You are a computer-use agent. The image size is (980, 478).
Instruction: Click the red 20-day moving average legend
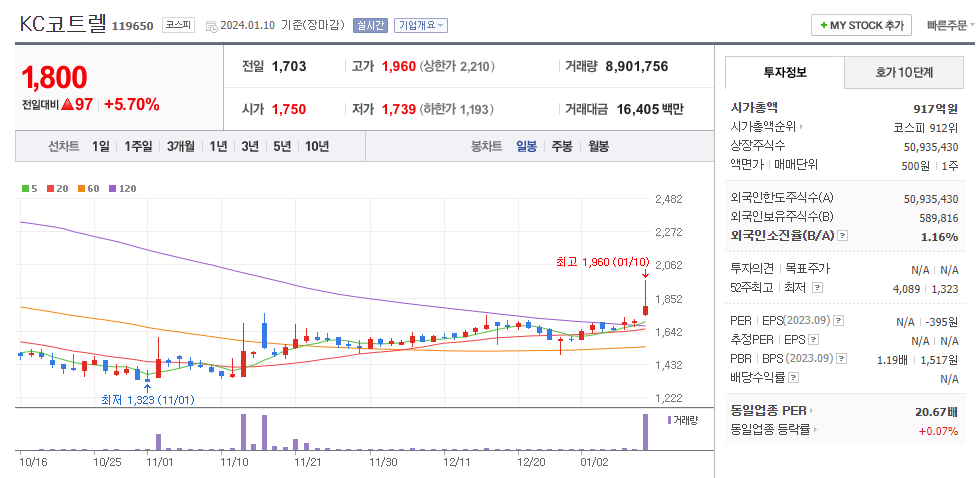pyautogui.click(x=58, y=188)
